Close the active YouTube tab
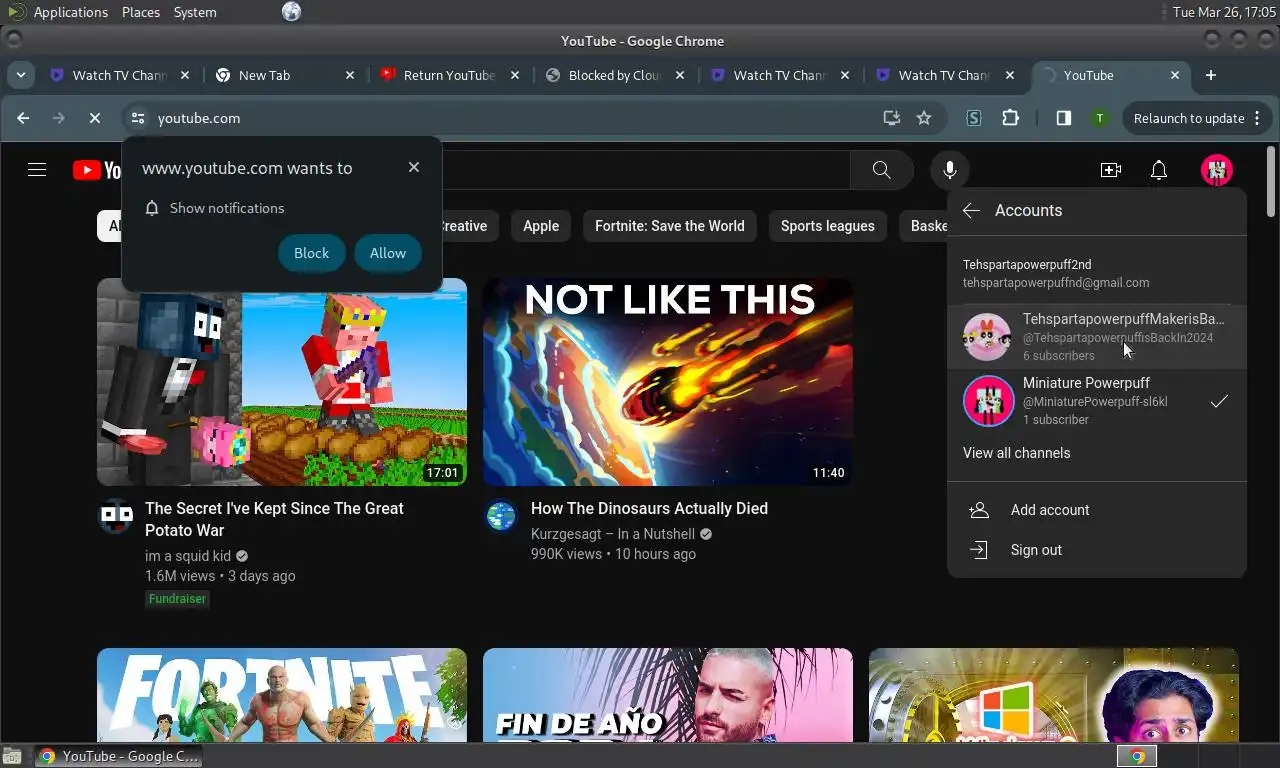The image size is (1280, 768). pyautogui.click(x=1175, y=75)
